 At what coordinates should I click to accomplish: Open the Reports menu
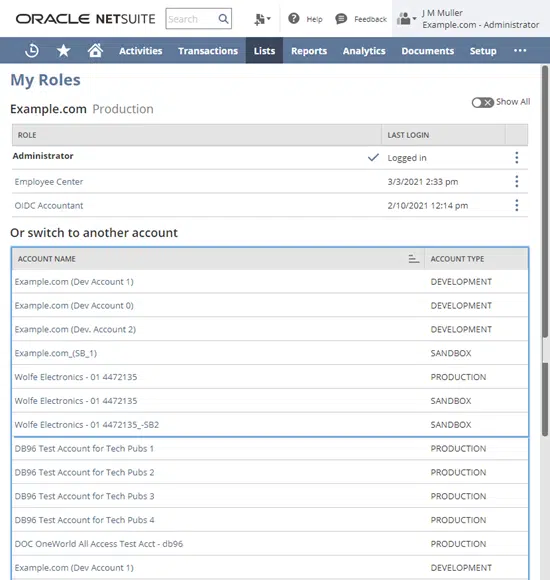309,51
